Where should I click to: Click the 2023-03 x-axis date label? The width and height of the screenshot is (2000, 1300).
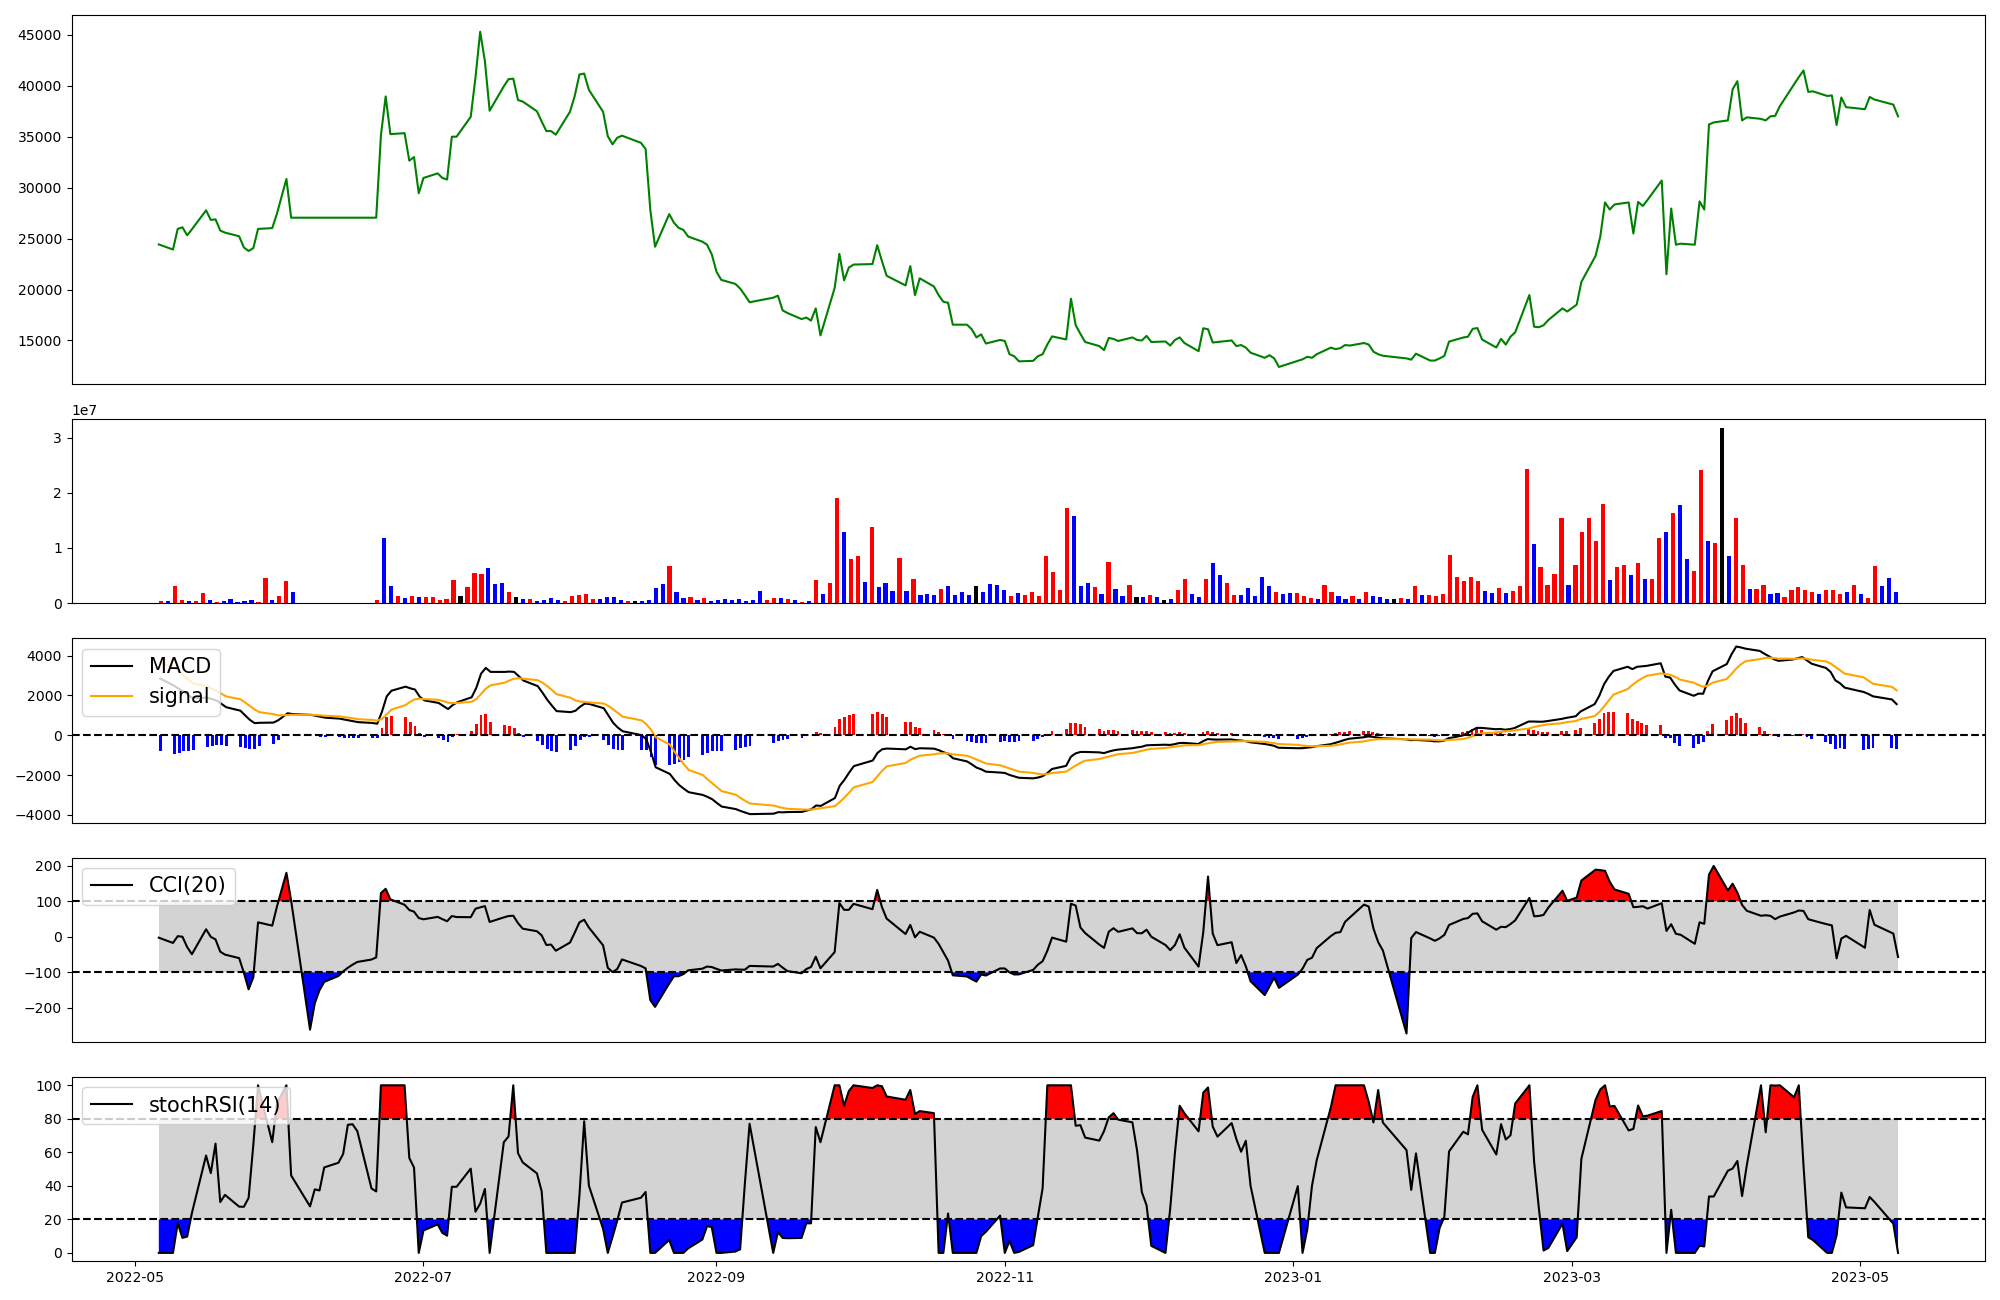click(1572, 1277)
